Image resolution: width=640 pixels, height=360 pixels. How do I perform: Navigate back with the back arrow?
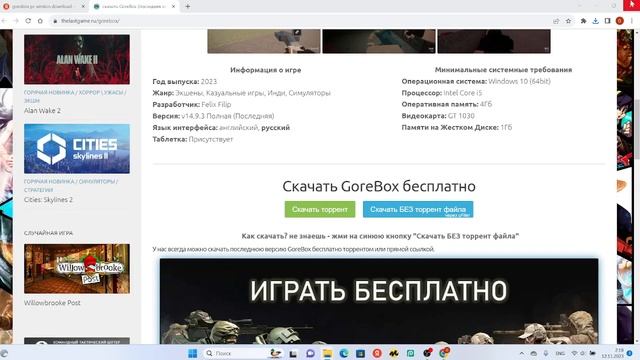pyautogui.click(x=4, y=21)
